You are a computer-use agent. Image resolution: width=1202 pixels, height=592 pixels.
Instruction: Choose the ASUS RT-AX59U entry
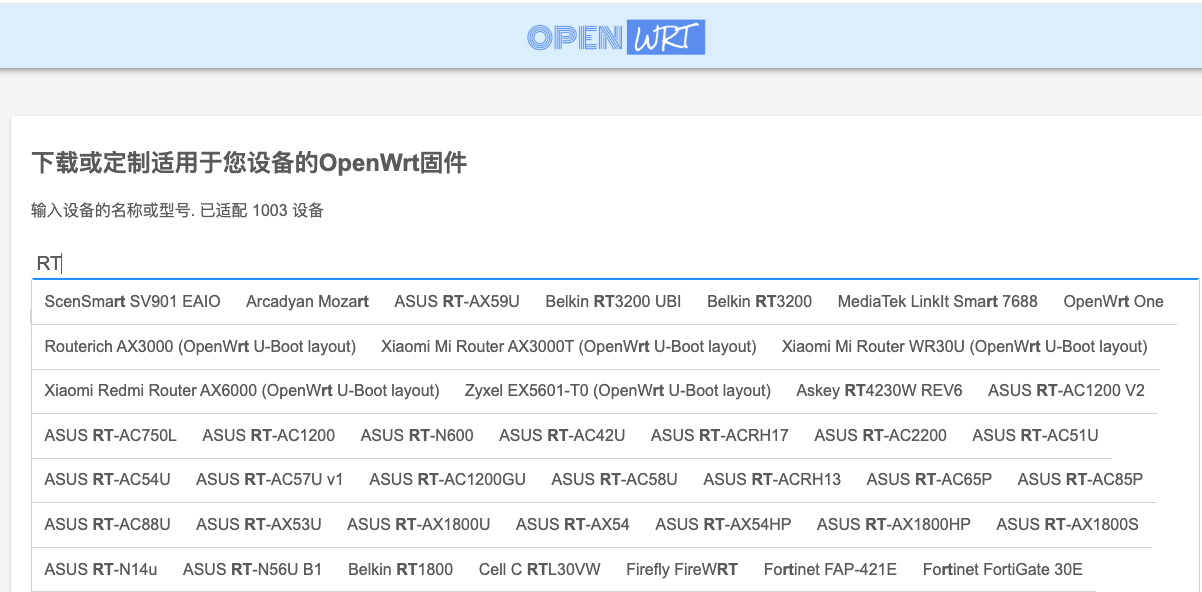456,301
